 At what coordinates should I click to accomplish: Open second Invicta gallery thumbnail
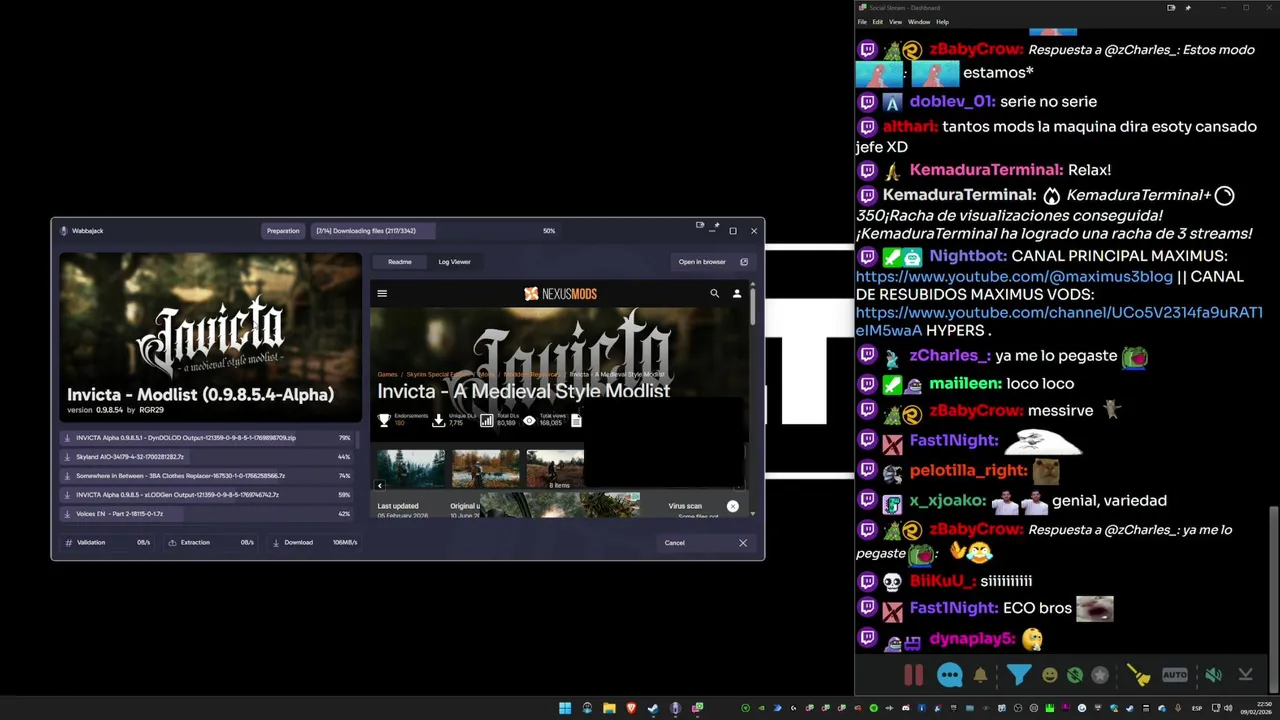click(486, 468)
